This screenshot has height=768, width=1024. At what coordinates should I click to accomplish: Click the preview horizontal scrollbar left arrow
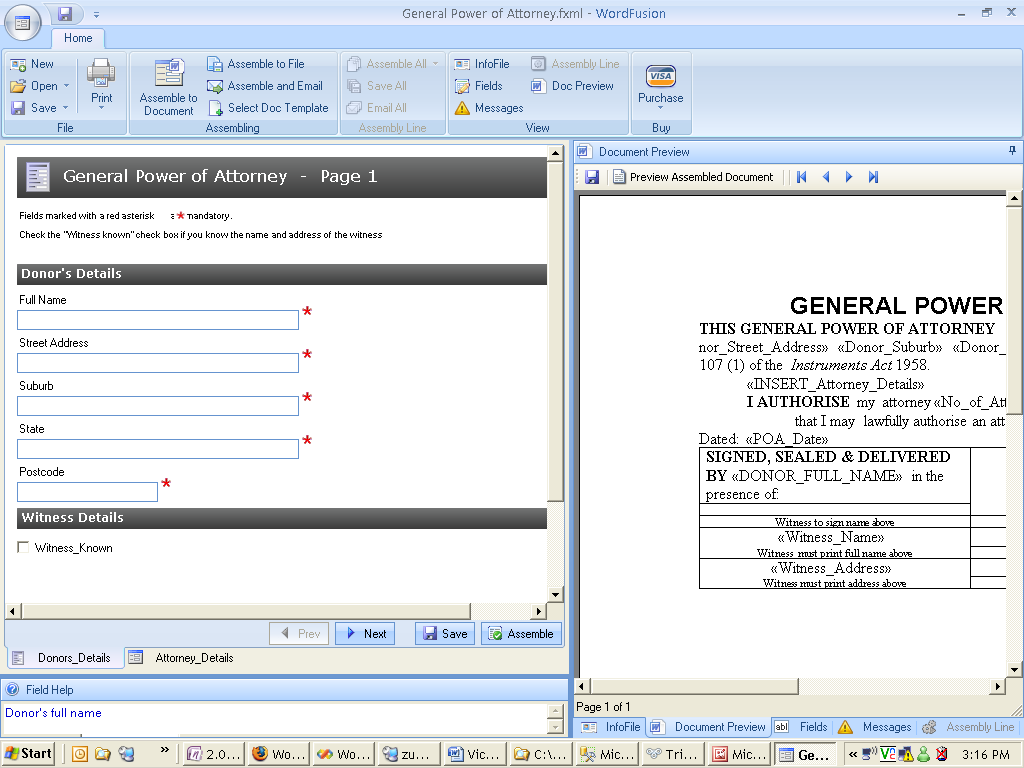(x=582, y=686)
